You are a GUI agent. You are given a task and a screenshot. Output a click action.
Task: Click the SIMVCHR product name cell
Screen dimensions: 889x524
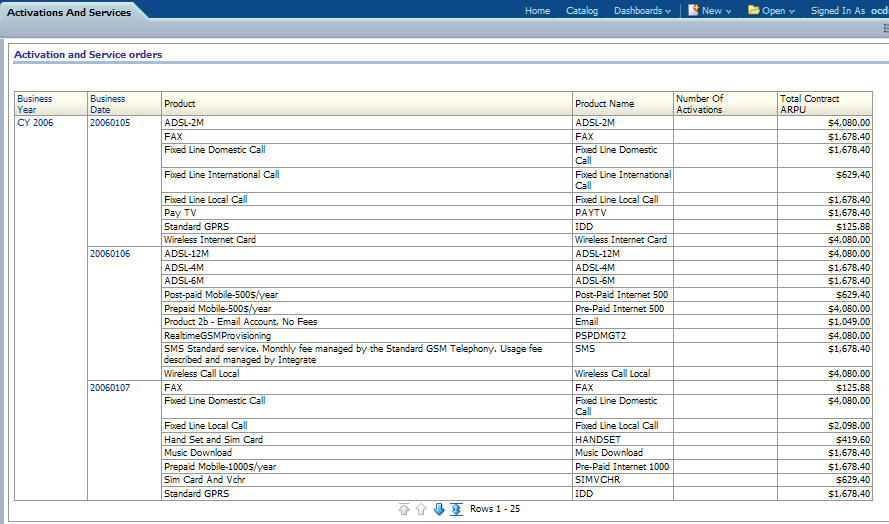pyautogui.click(x=623, y=480)
